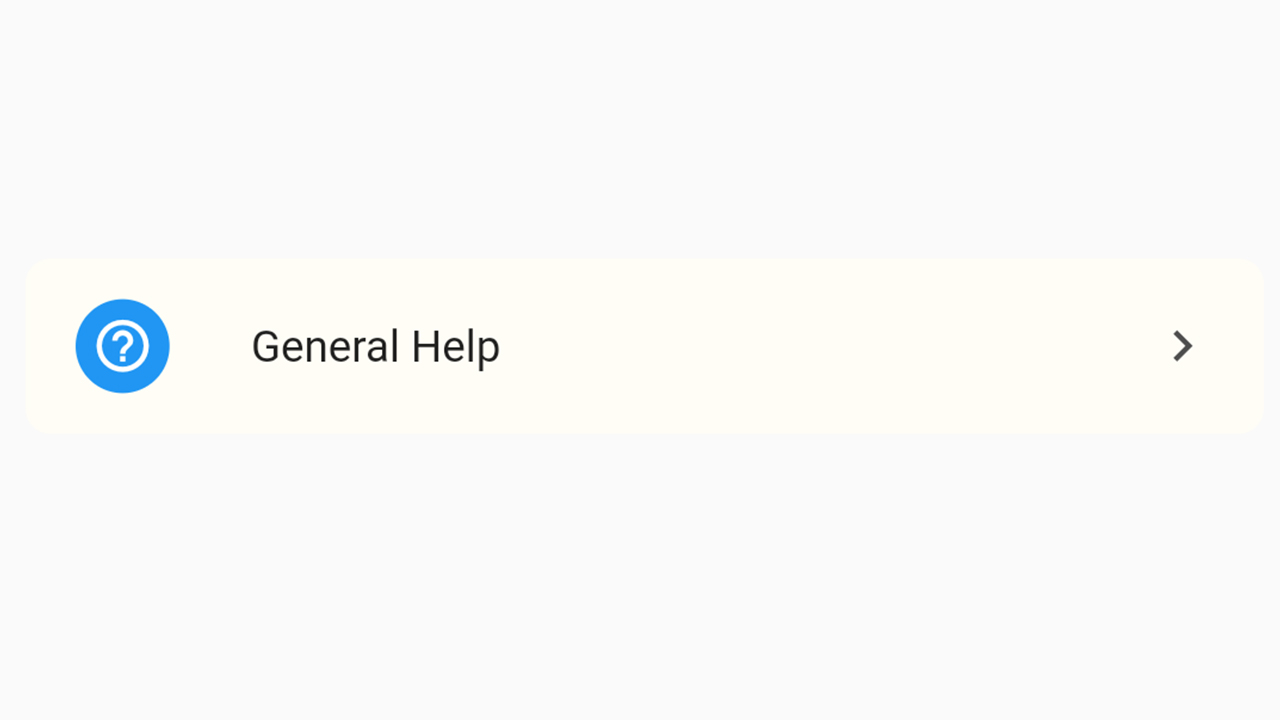
Task: Tap the question mark ring icon
Action: 122,346
